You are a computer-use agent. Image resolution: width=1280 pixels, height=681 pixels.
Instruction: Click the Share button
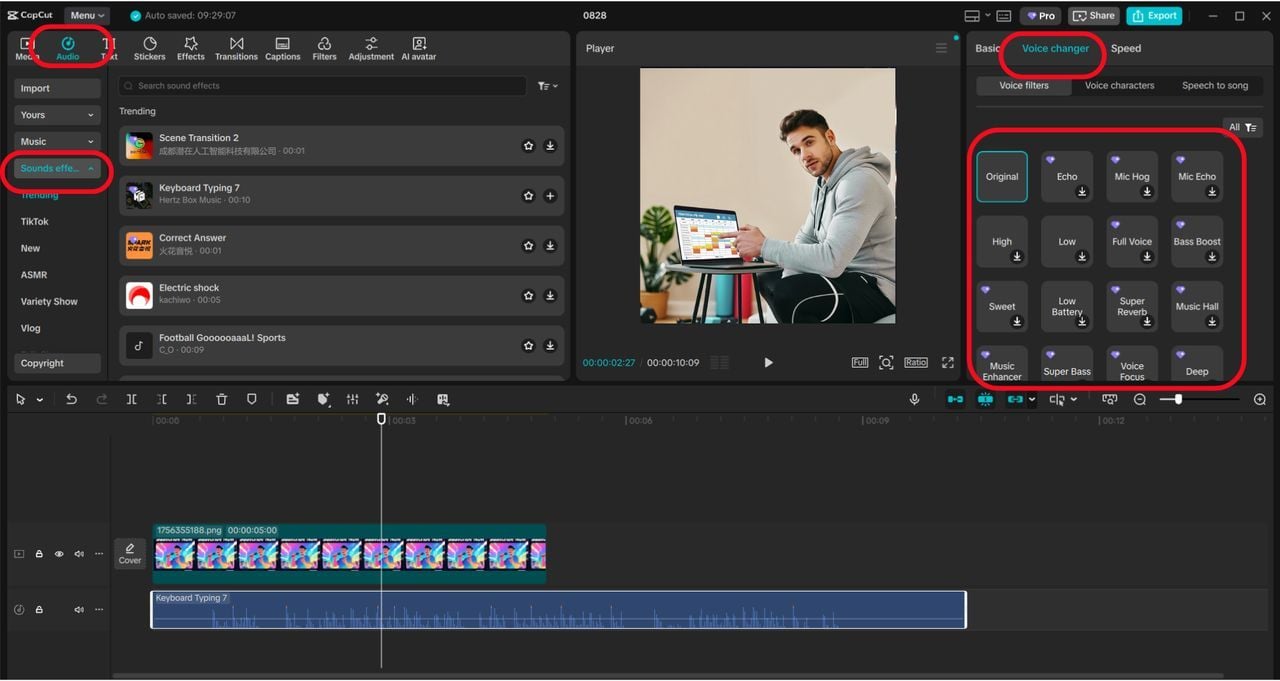click(1093, 16)
